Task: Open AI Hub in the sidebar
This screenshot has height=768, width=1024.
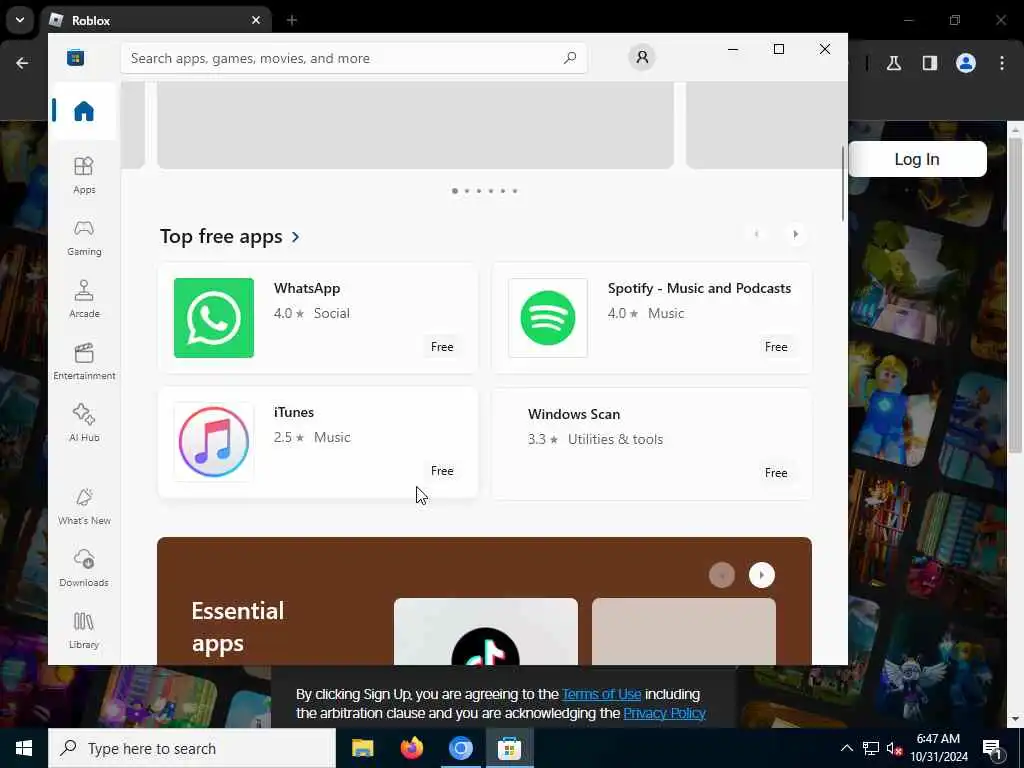Action: tap(84, 423)
